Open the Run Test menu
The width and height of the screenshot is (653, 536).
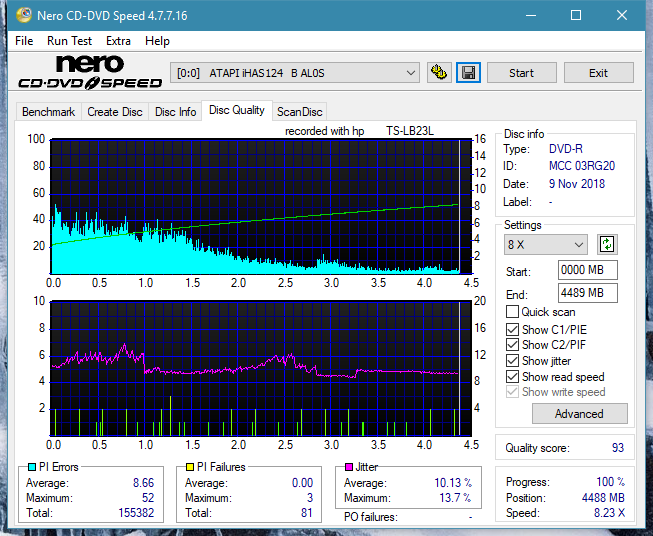[69, 41]
